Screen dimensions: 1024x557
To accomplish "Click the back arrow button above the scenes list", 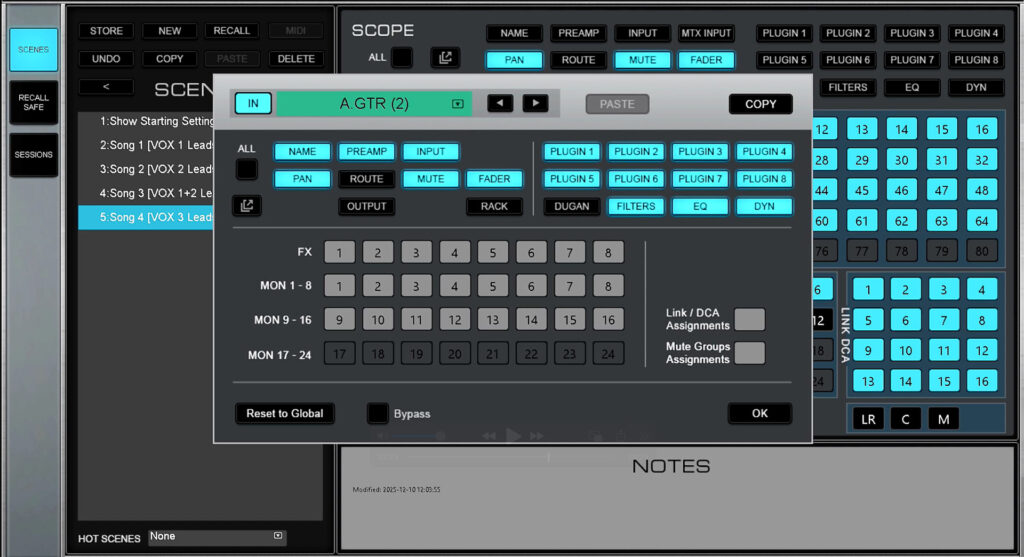I will 106,87.
